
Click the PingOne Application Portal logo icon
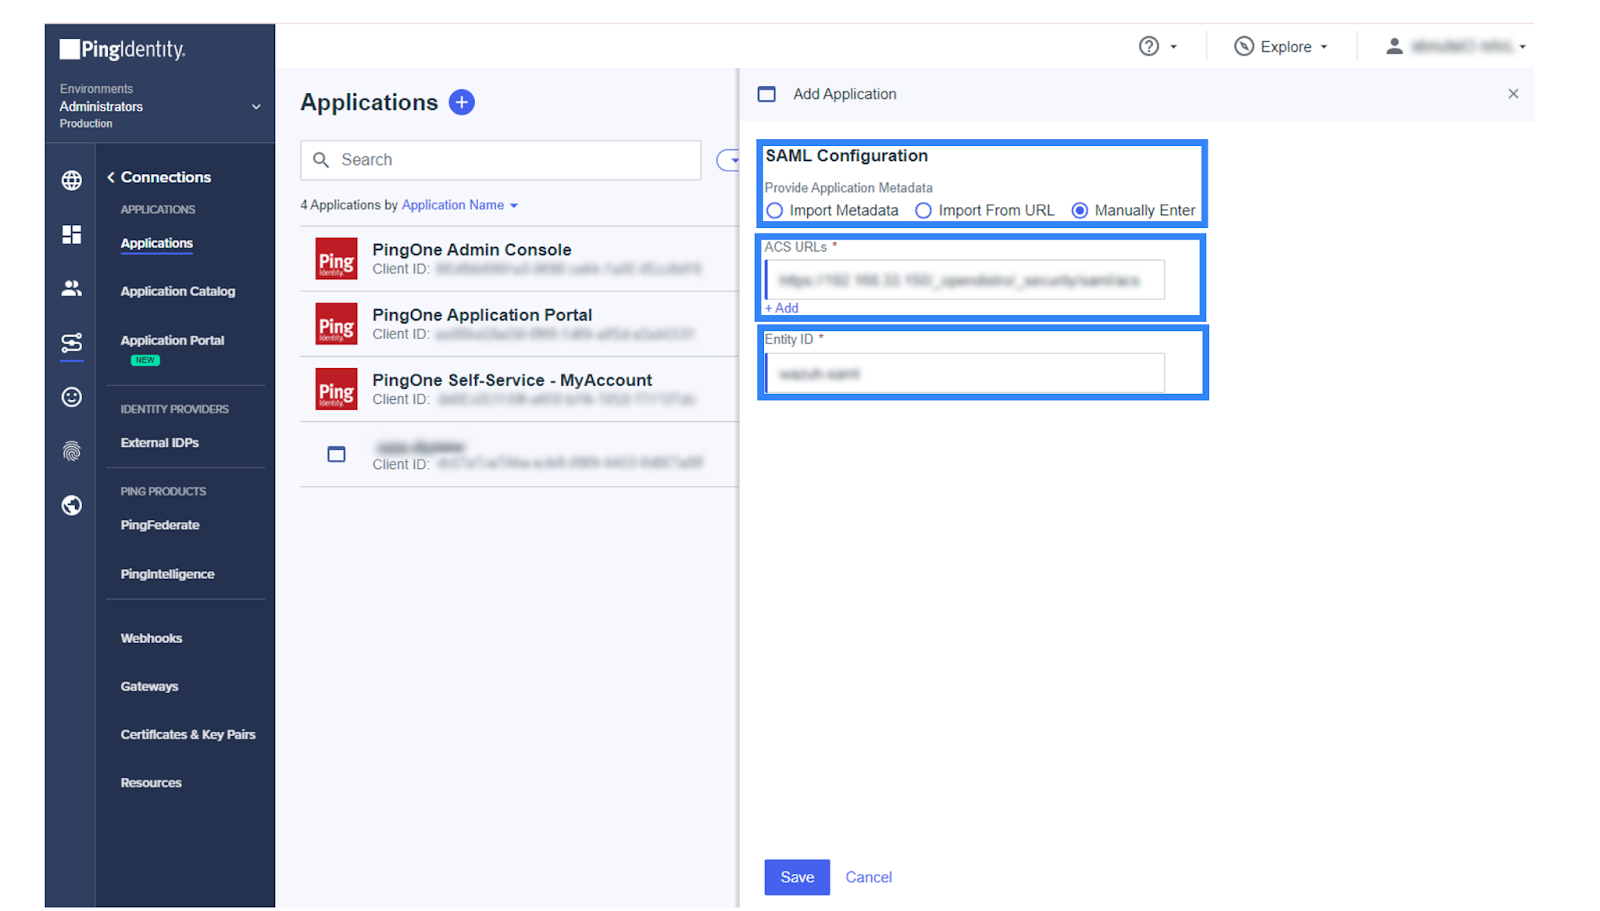336,324
